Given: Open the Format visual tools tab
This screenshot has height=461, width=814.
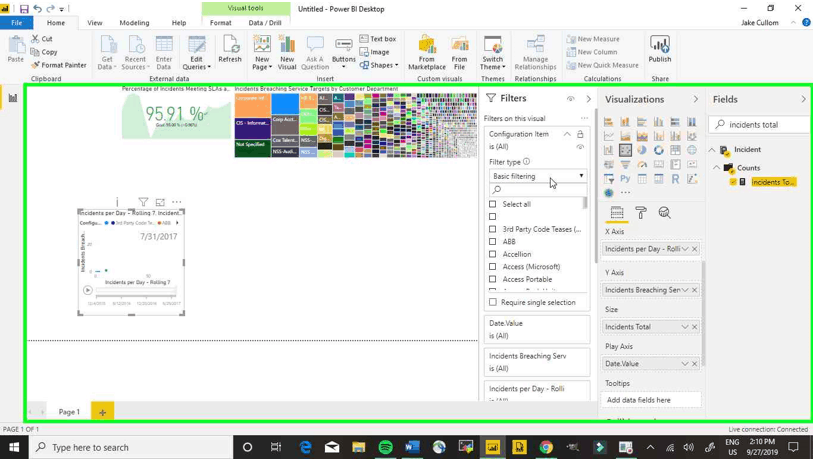Looking at the screenshot, I should pos(221,23).
